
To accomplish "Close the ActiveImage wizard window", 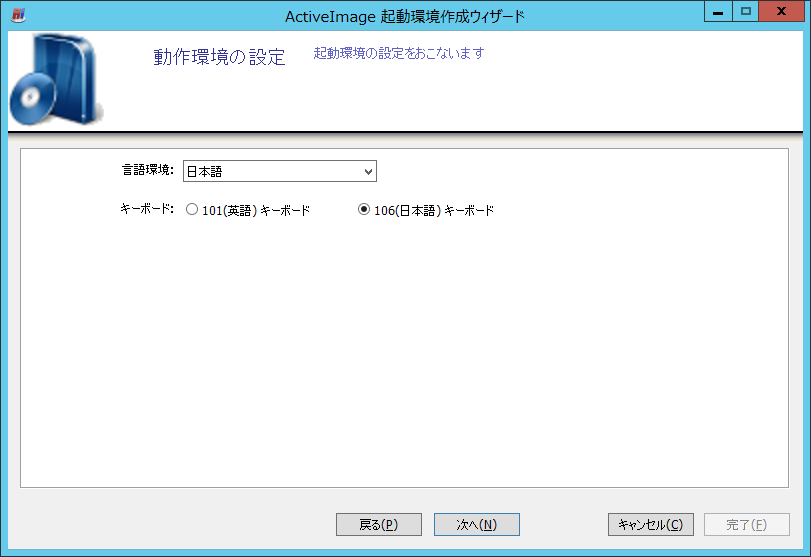I will [x=781, y=12].
